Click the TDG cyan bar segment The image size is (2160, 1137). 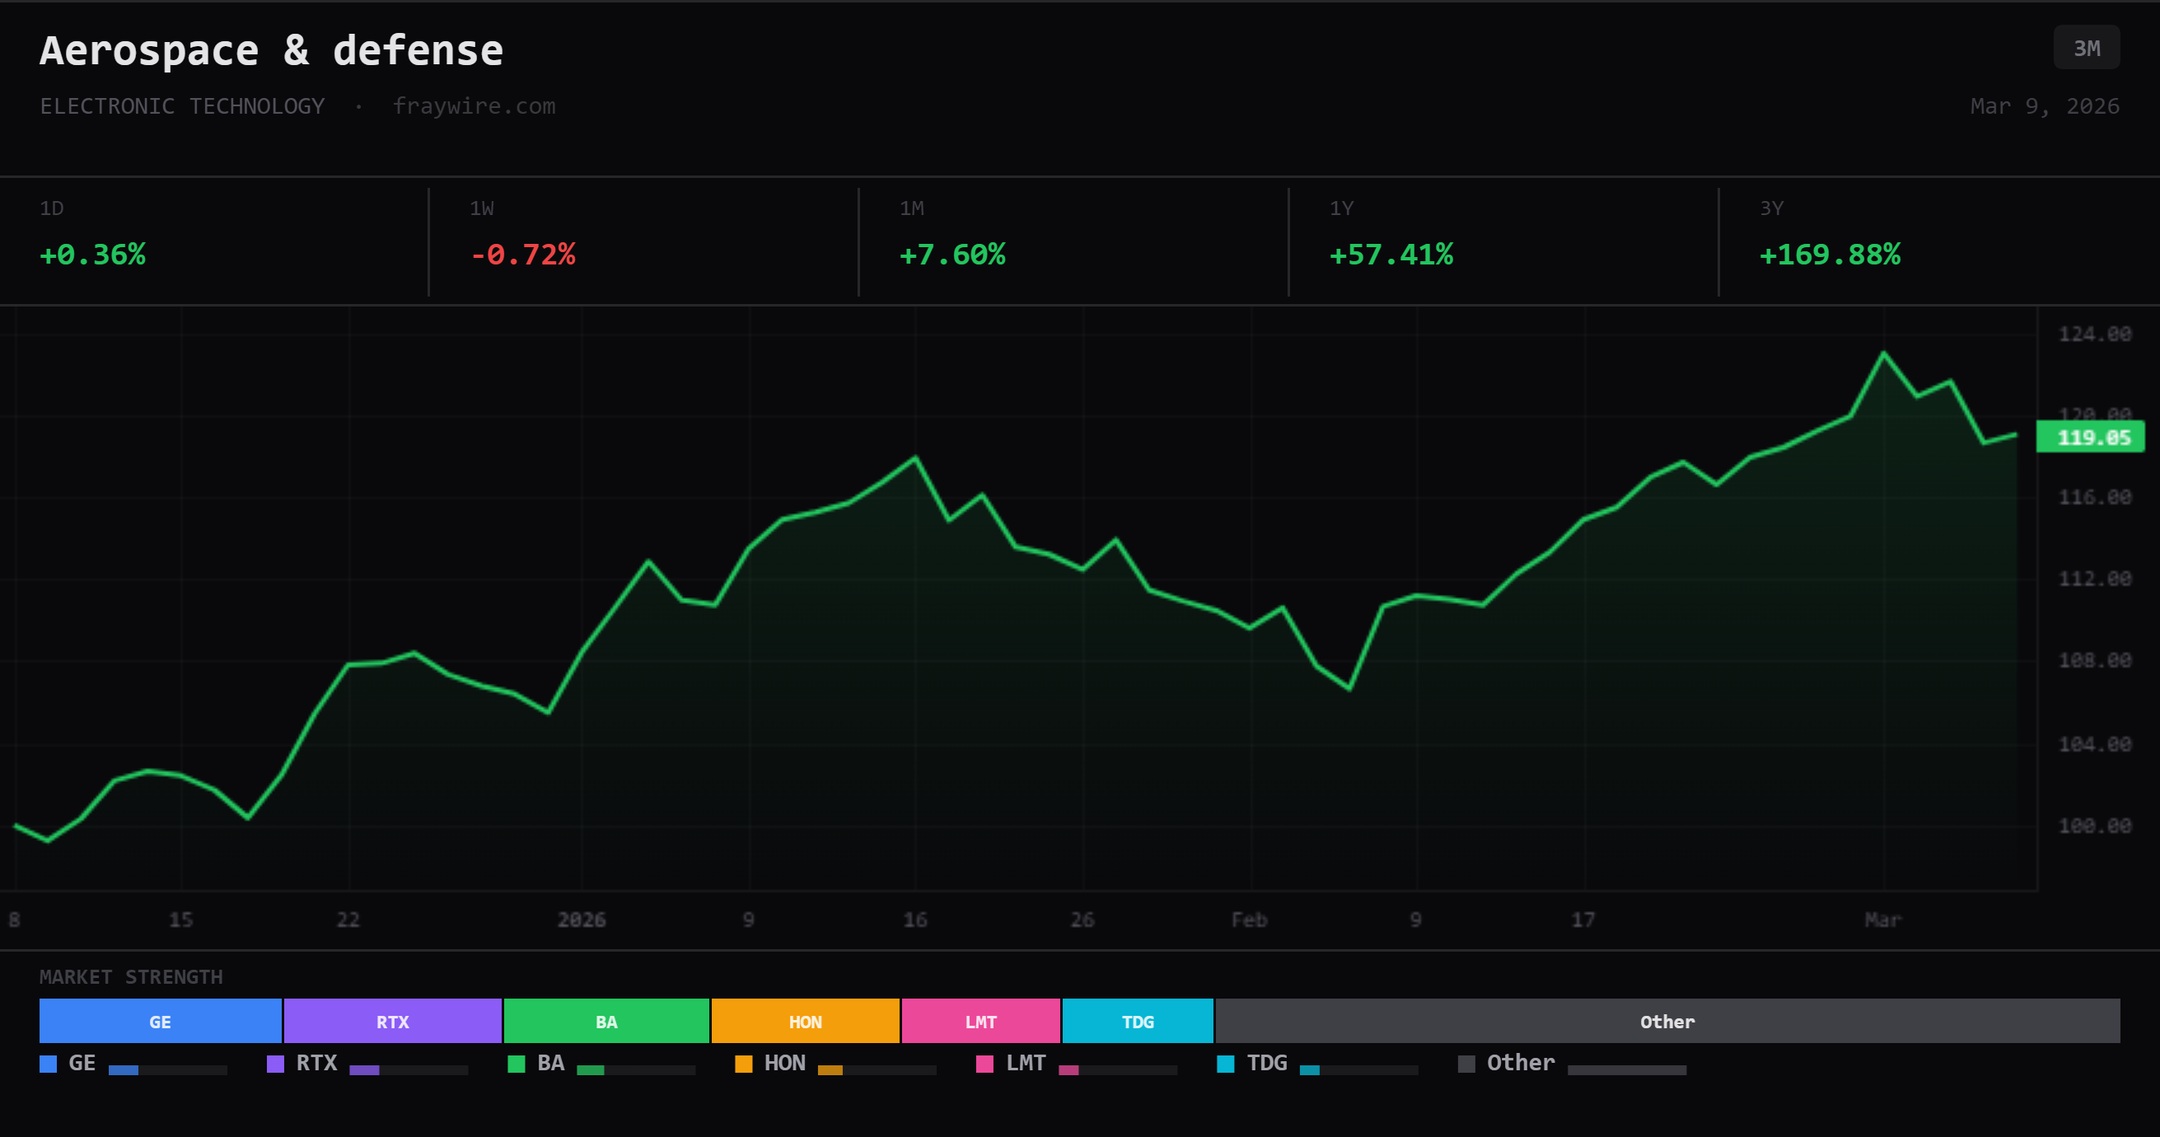(1137, 1021)
